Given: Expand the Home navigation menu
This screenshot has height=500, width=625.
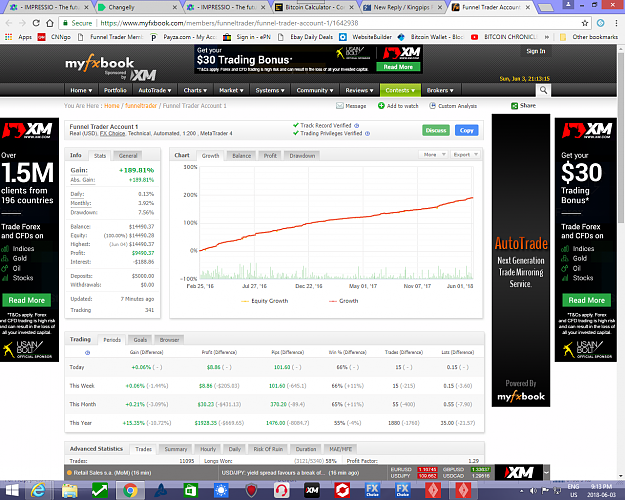Looking at the screenshot, I should point(81,90).
